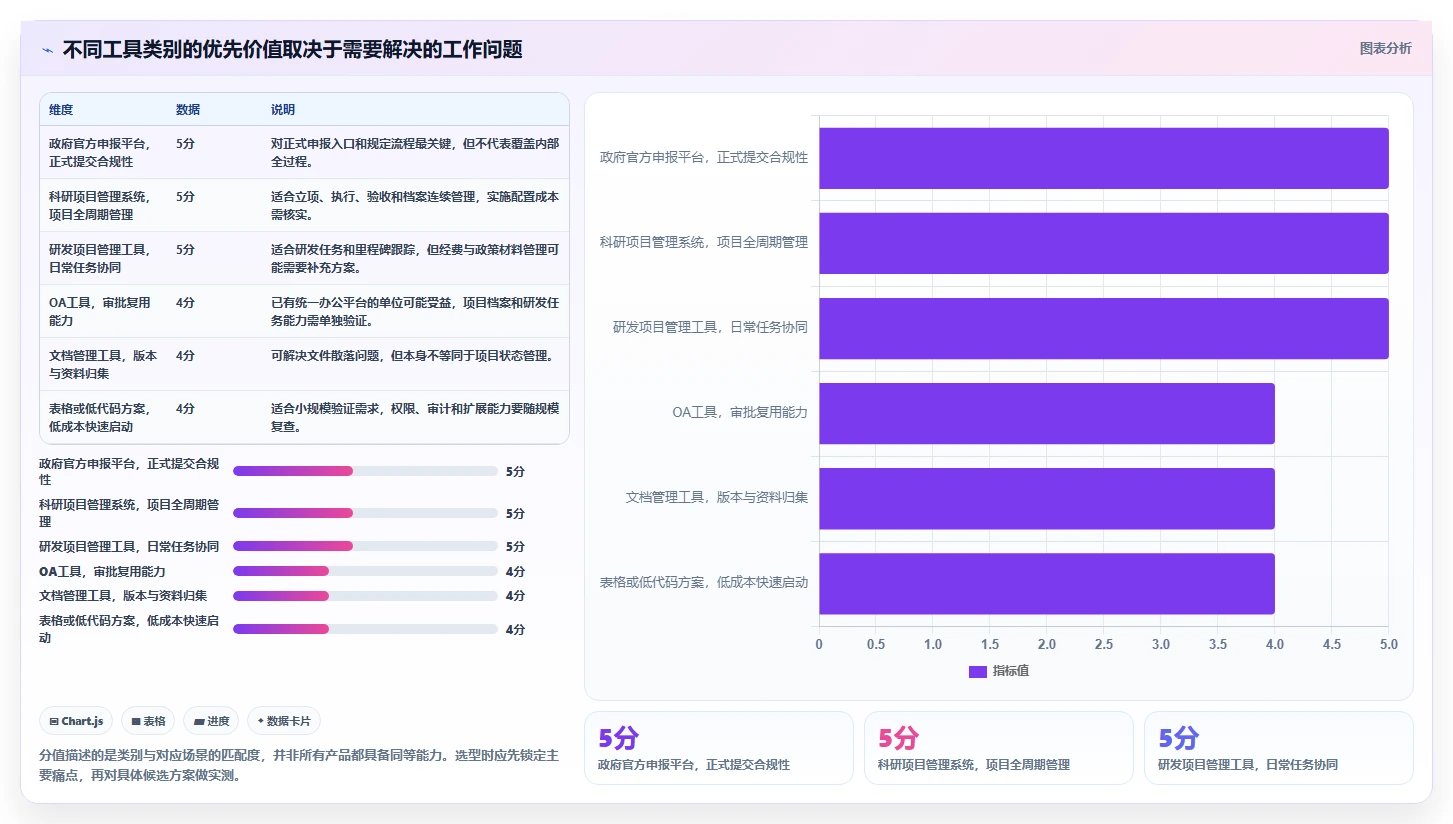Click the chart axis label 表格或低代码方案，低成本快速启动
This screenshot has height=824, width=1453.
click(x=704, y=582)
